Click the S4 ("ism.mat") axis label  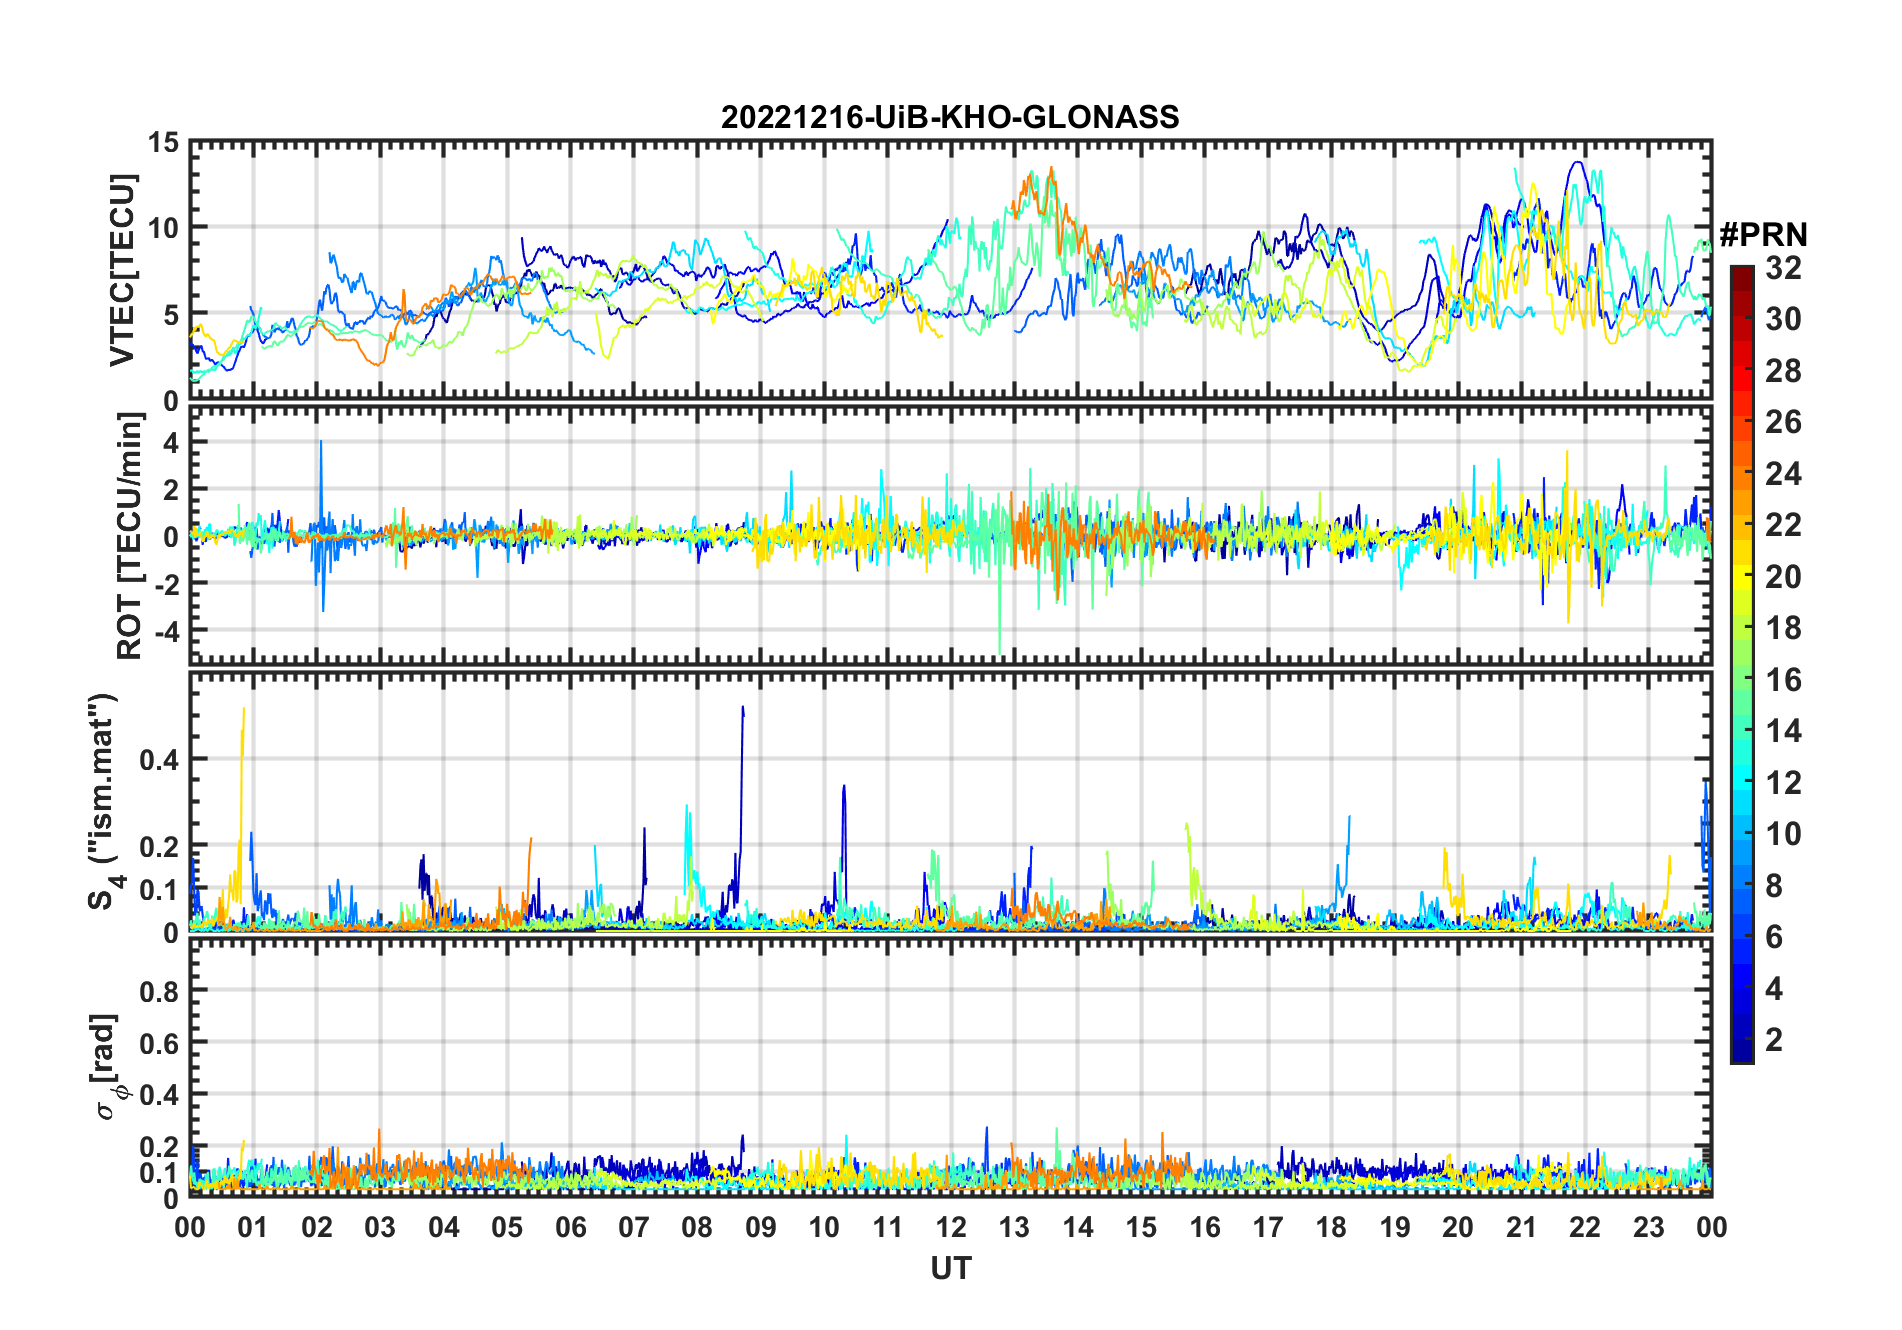pos(104,801)
